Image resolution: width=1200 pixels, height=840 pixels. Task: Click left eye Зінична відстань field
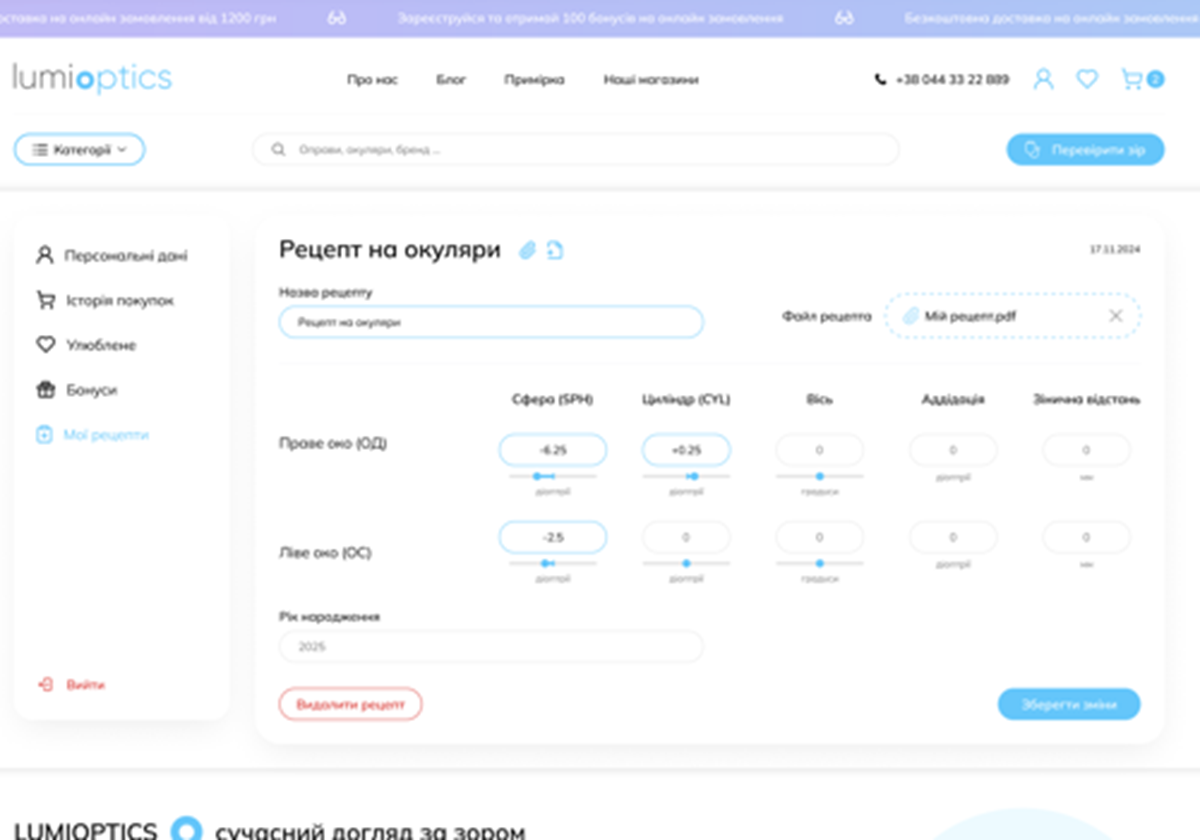1087,537
